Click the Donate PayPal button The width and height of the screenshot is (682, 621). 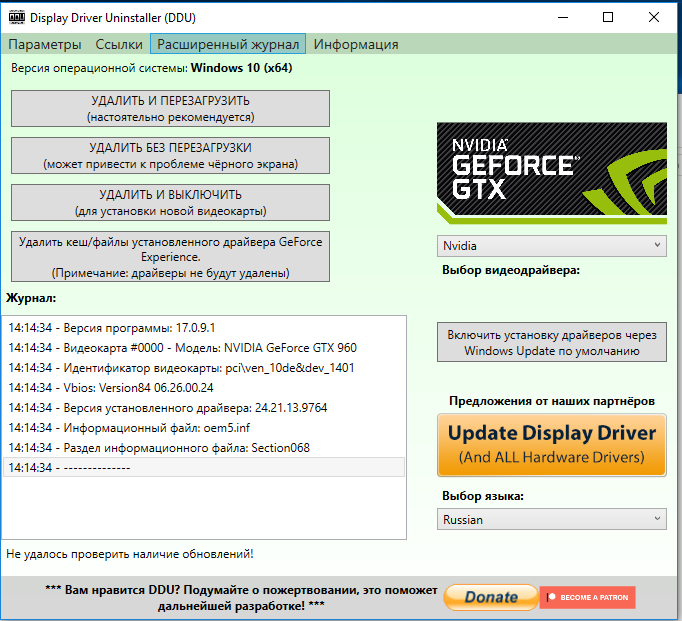(491, 597)
